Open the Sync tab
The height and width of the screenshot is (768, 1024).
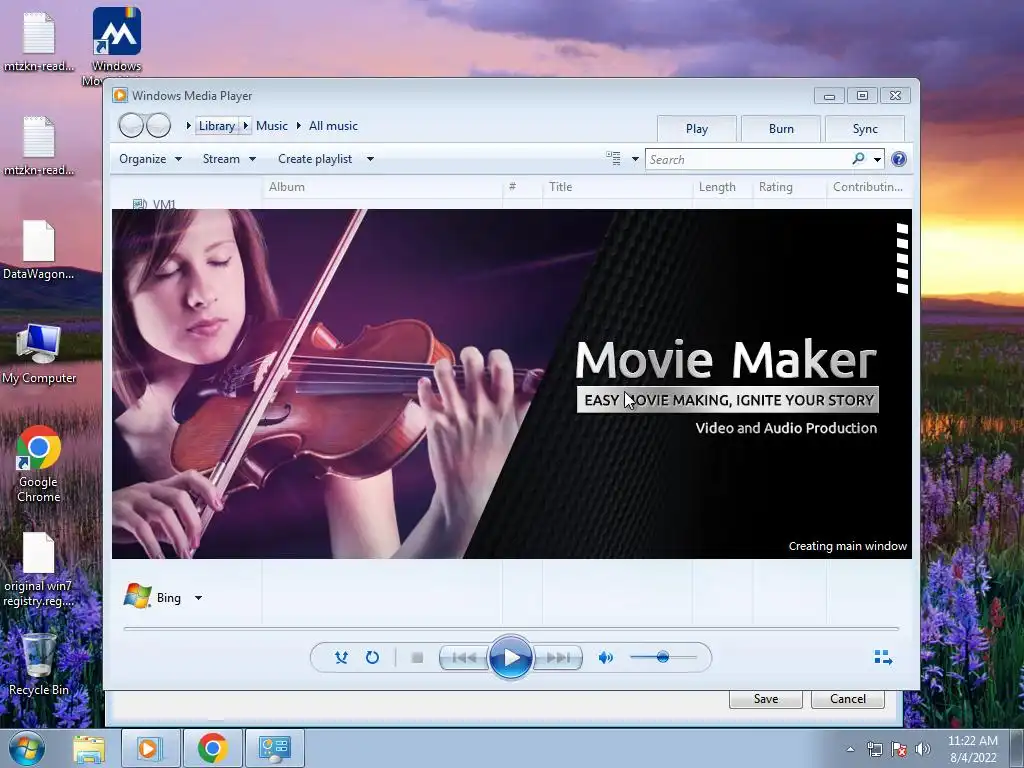(865, 129)
